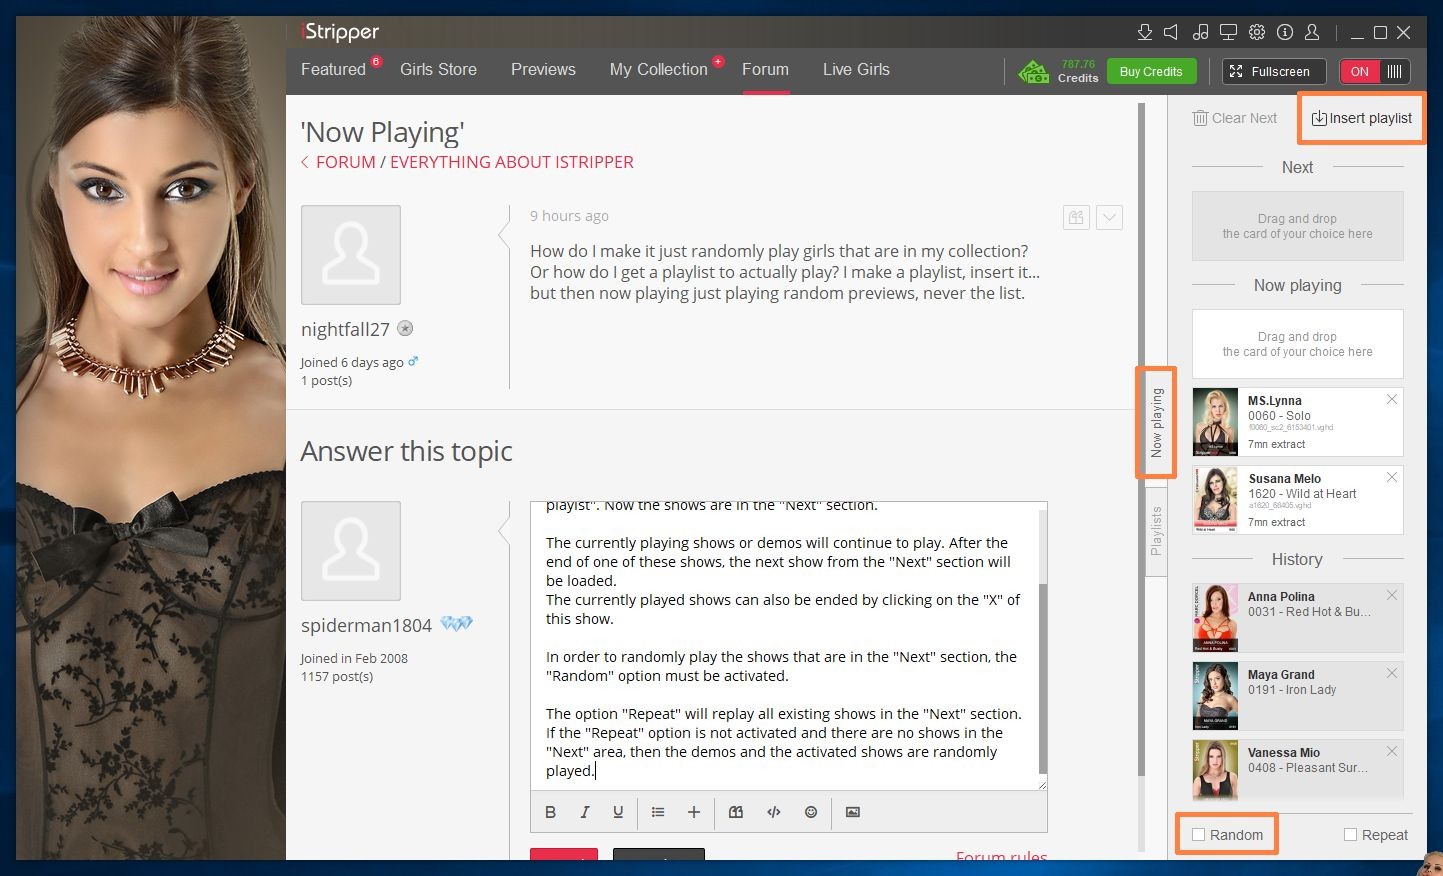Viewport: 1443px width, 876px height.
Task: Click the user account icon in title bar
Action: pos(1312,32)
